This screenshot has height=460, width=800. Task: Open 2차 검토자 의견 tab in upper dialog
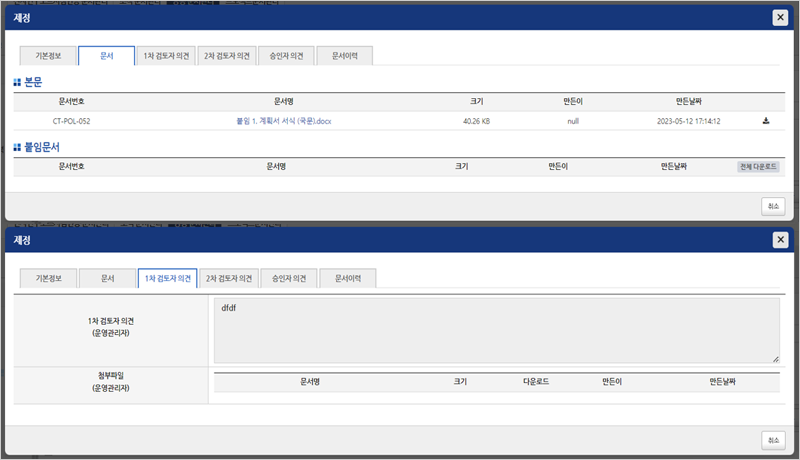tap(225, 56)
